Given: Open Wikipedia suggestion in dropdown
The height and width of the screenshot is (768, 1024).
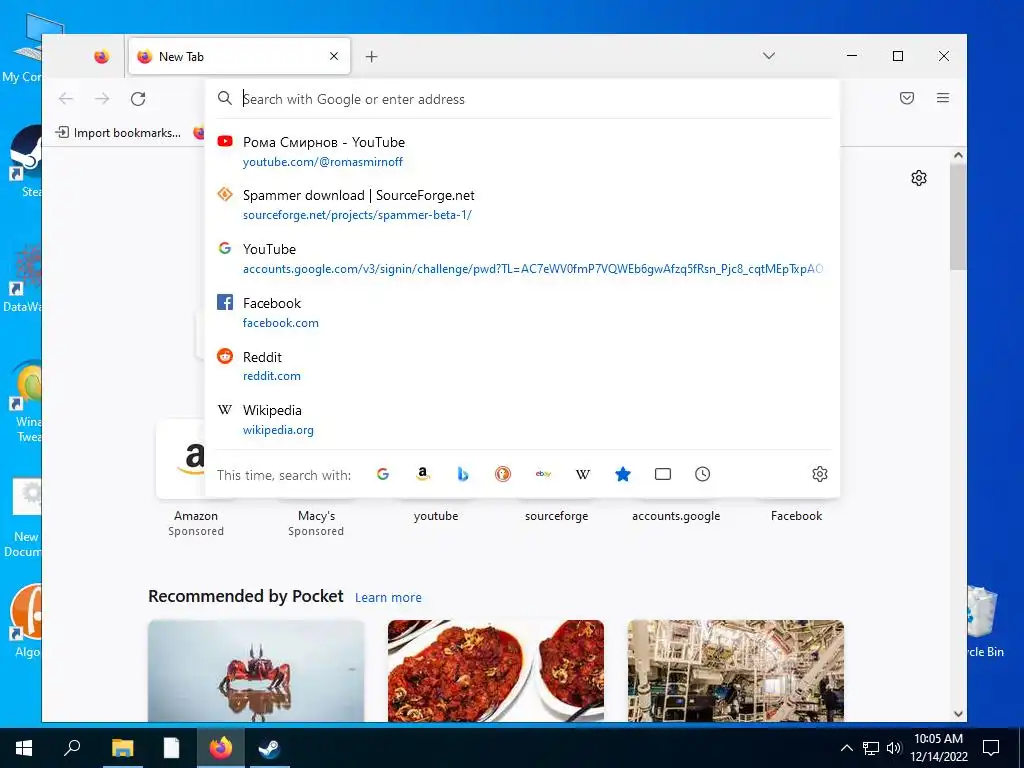Looking at the screenshot, I should (x=522, y=420).
